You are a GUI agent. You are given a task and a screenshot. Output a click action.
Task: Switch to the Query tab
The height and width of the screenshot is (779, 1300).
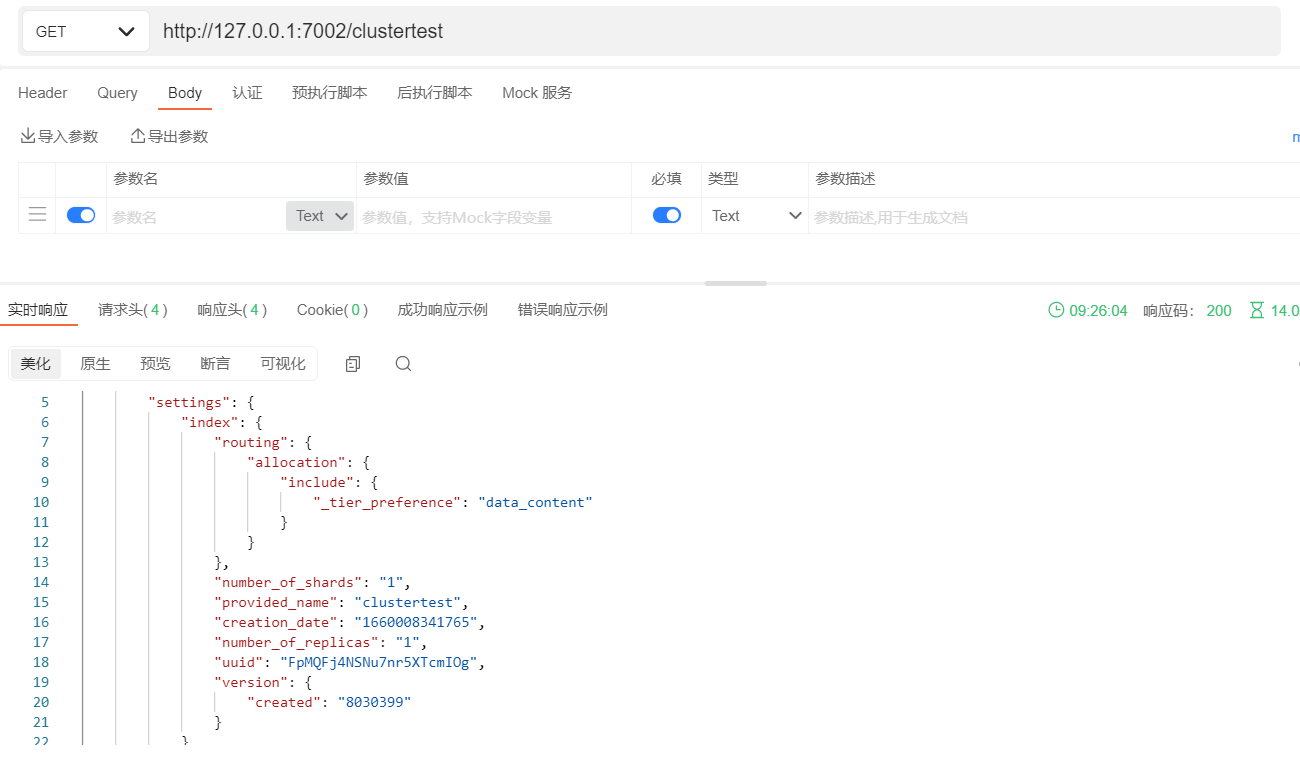pyautogui.click(x=117, y=93)
